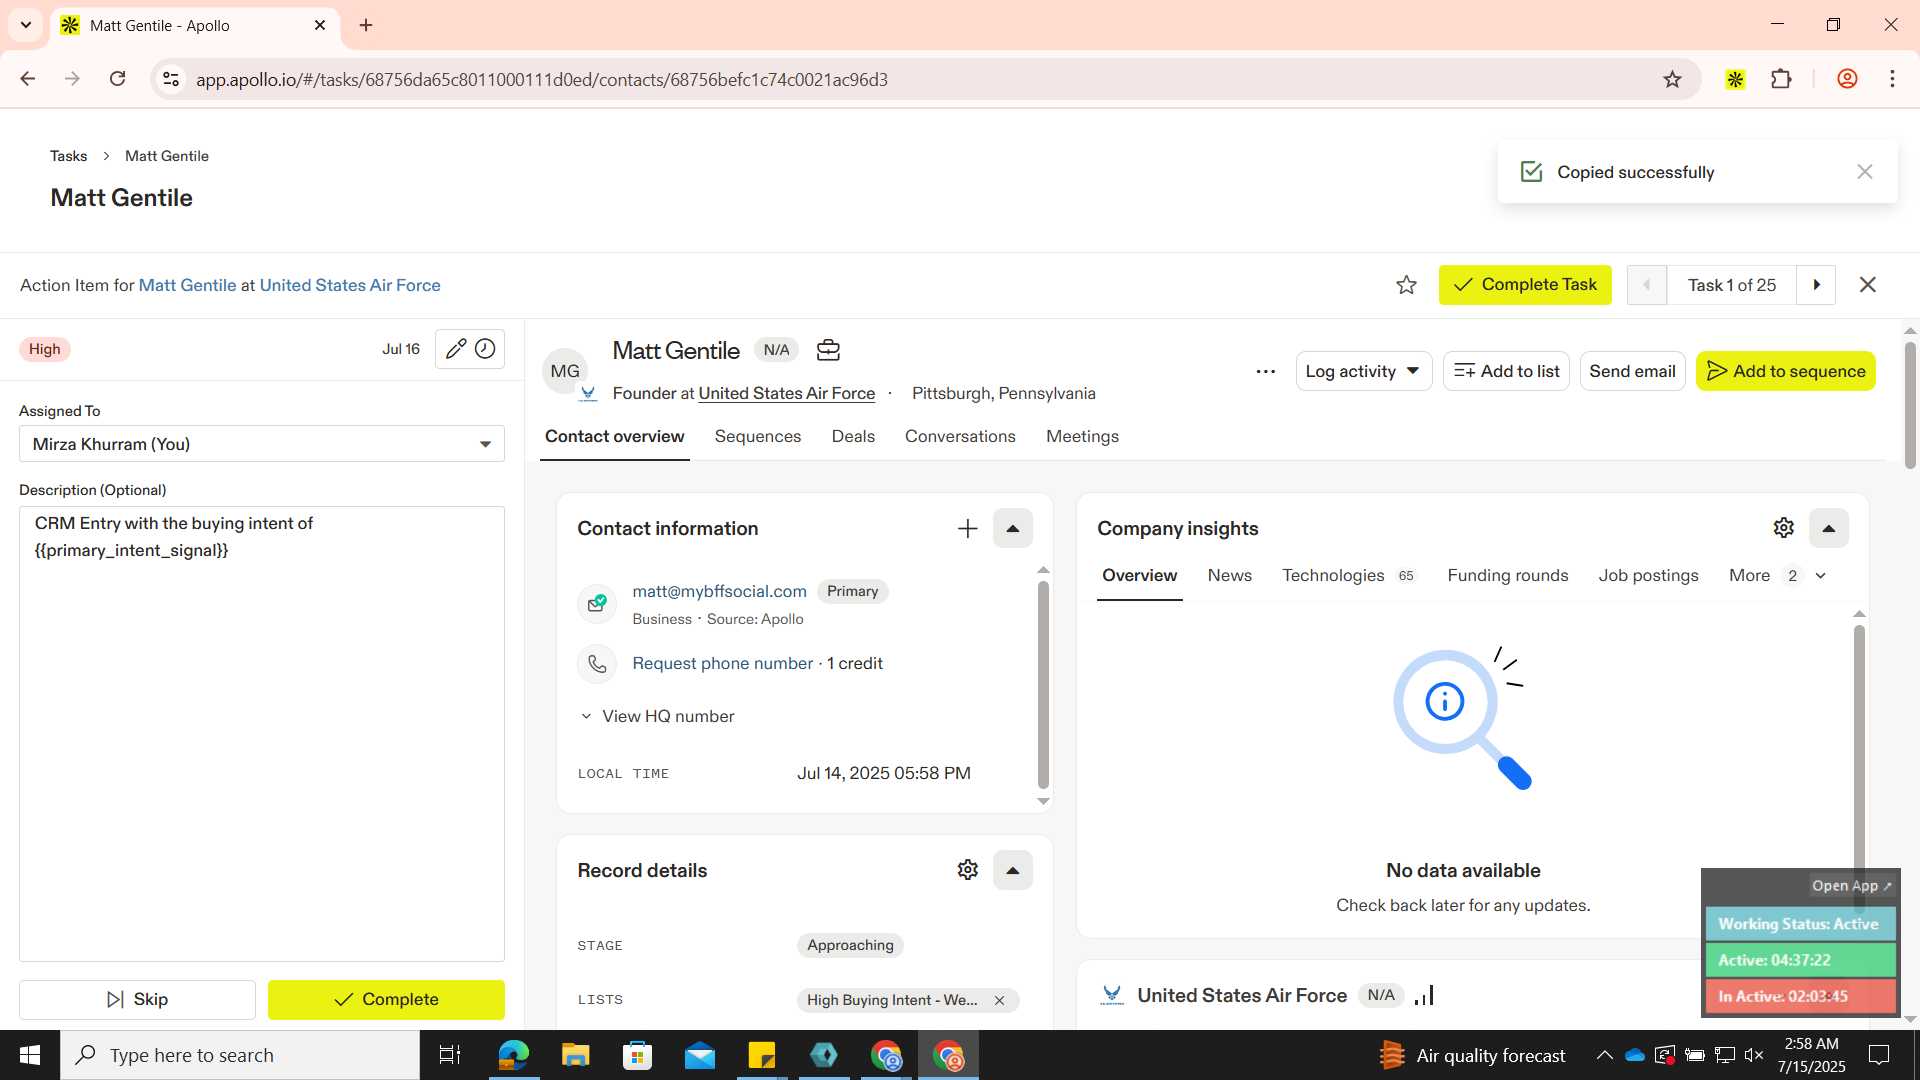Open the Log activity dropdown
Image resolution: width=1920 pixels, height=1080 pixels.
[x=1363, y=371]
